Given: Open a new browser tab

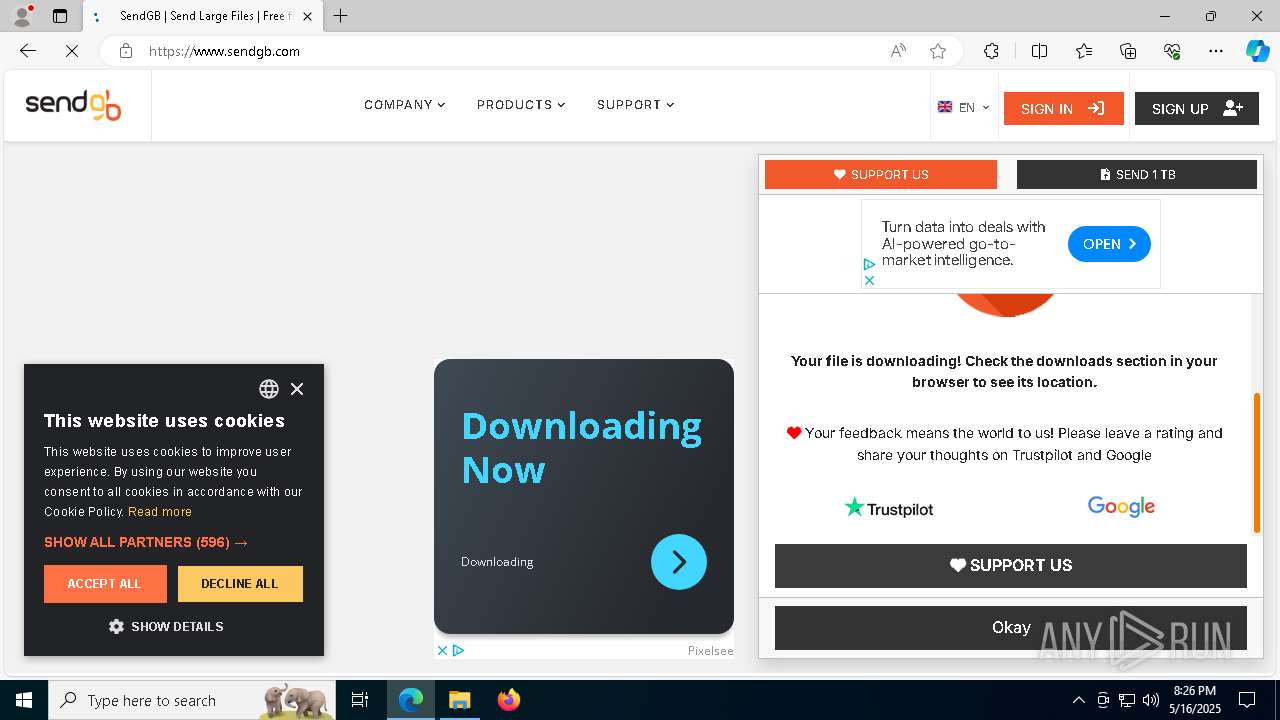Looking at the screenshot, I should tap(341, 16).
